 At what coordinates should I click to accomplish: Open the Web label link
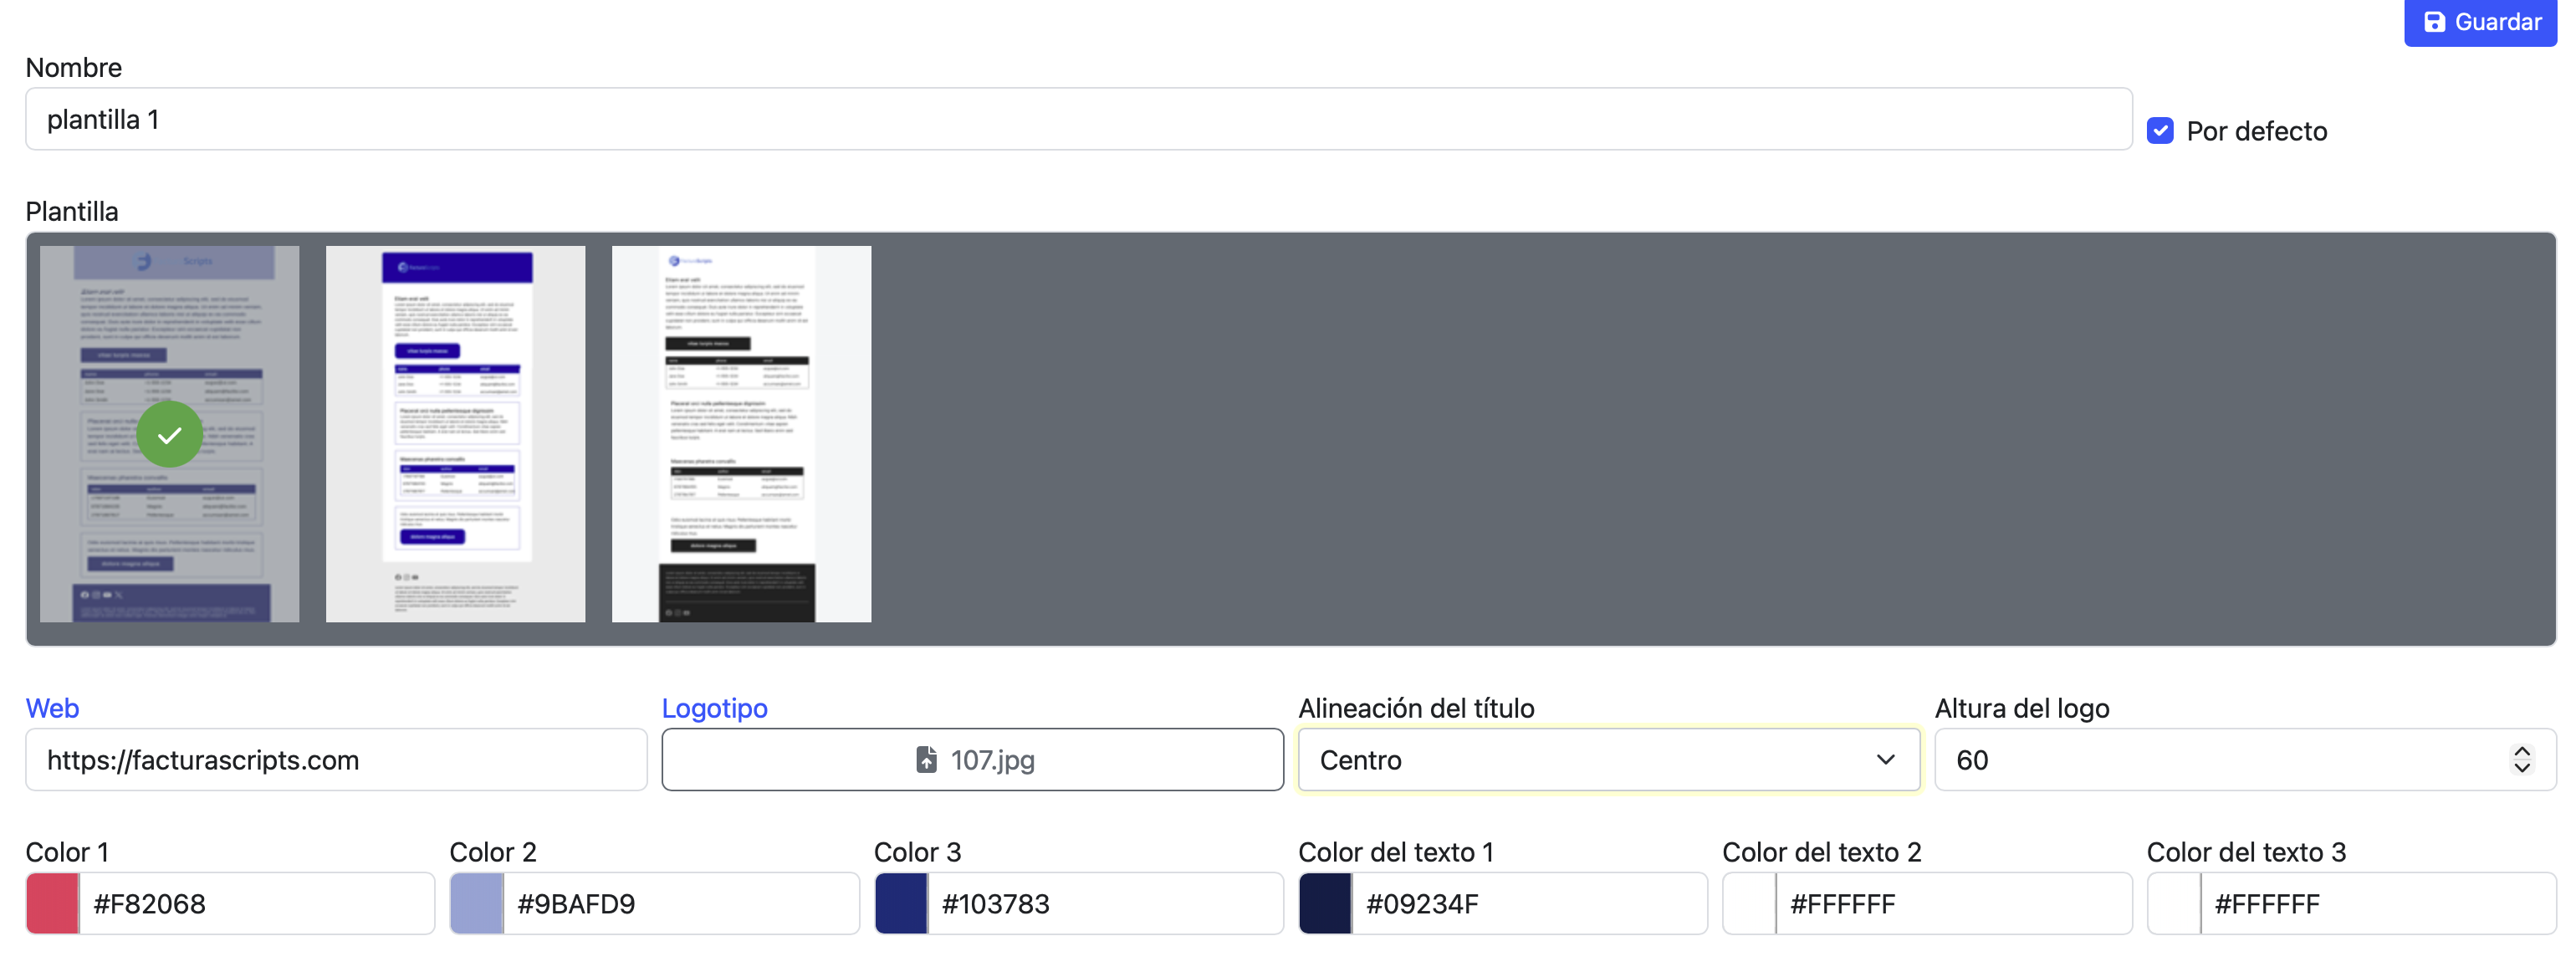52,708
